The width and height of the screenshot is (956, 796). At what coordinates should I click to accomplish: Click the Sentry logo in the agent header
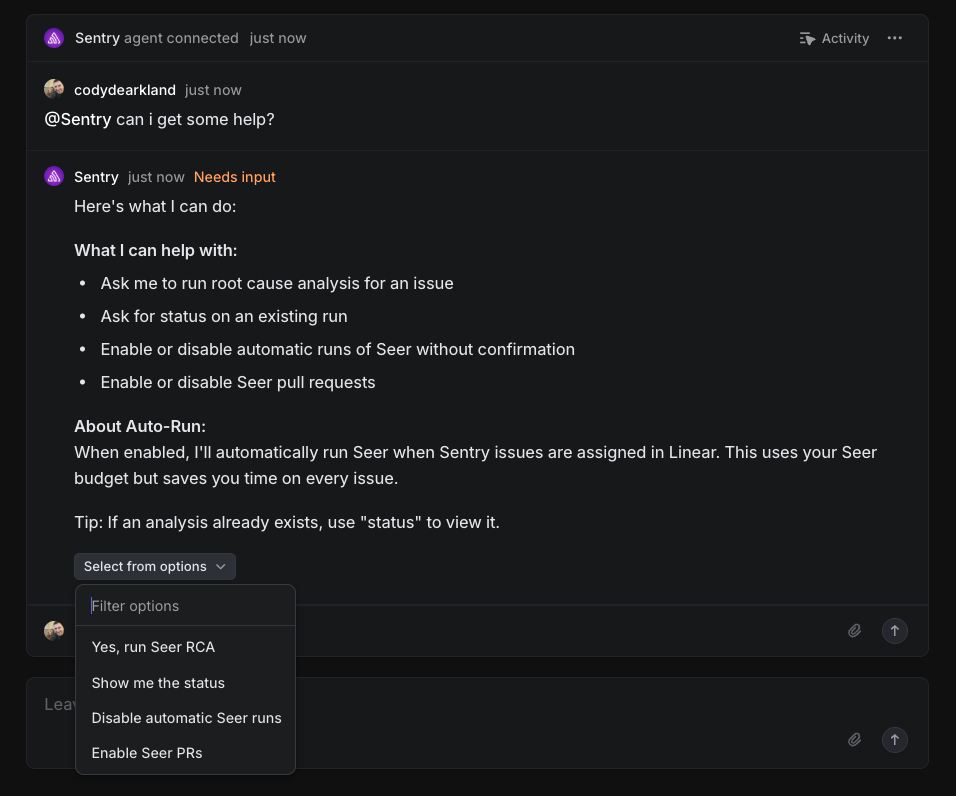[54, 38]
